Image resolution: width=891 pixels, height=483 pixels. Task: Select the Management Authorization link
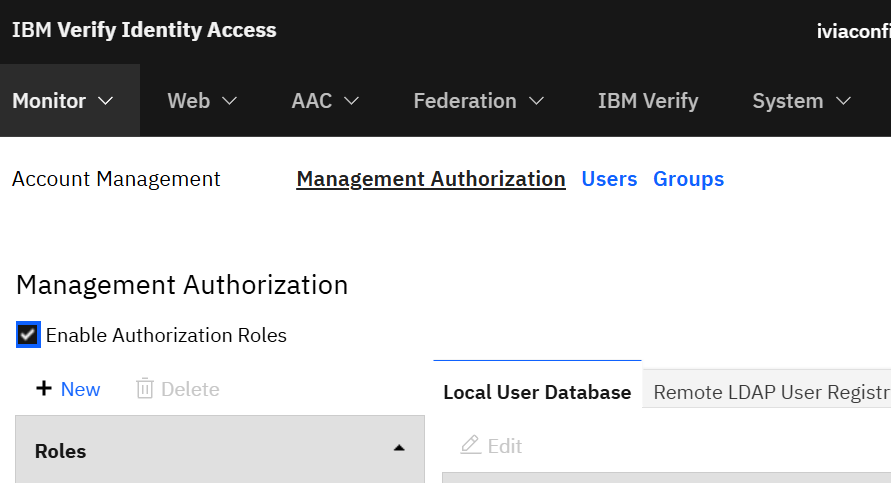click(x=431, y=179)
